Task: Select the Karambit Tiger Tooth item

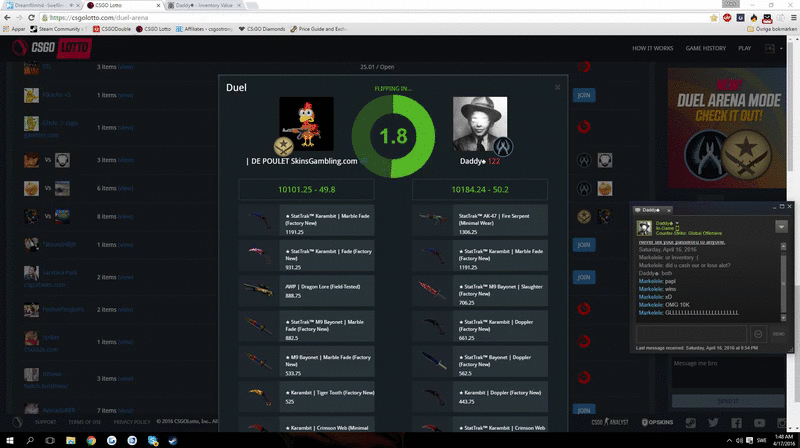Action: [306, 397]
